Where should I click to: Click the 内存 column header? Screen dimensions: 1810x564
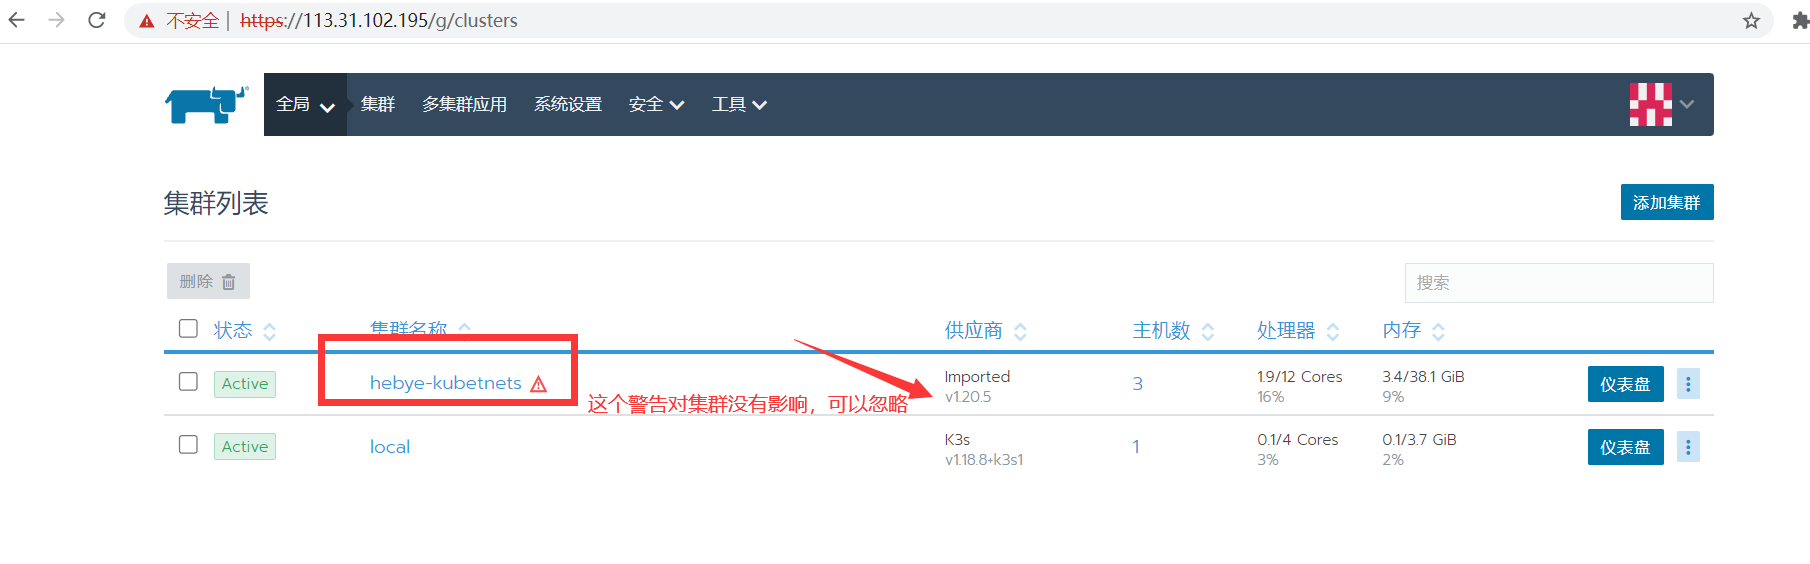tap(1401, 331)
